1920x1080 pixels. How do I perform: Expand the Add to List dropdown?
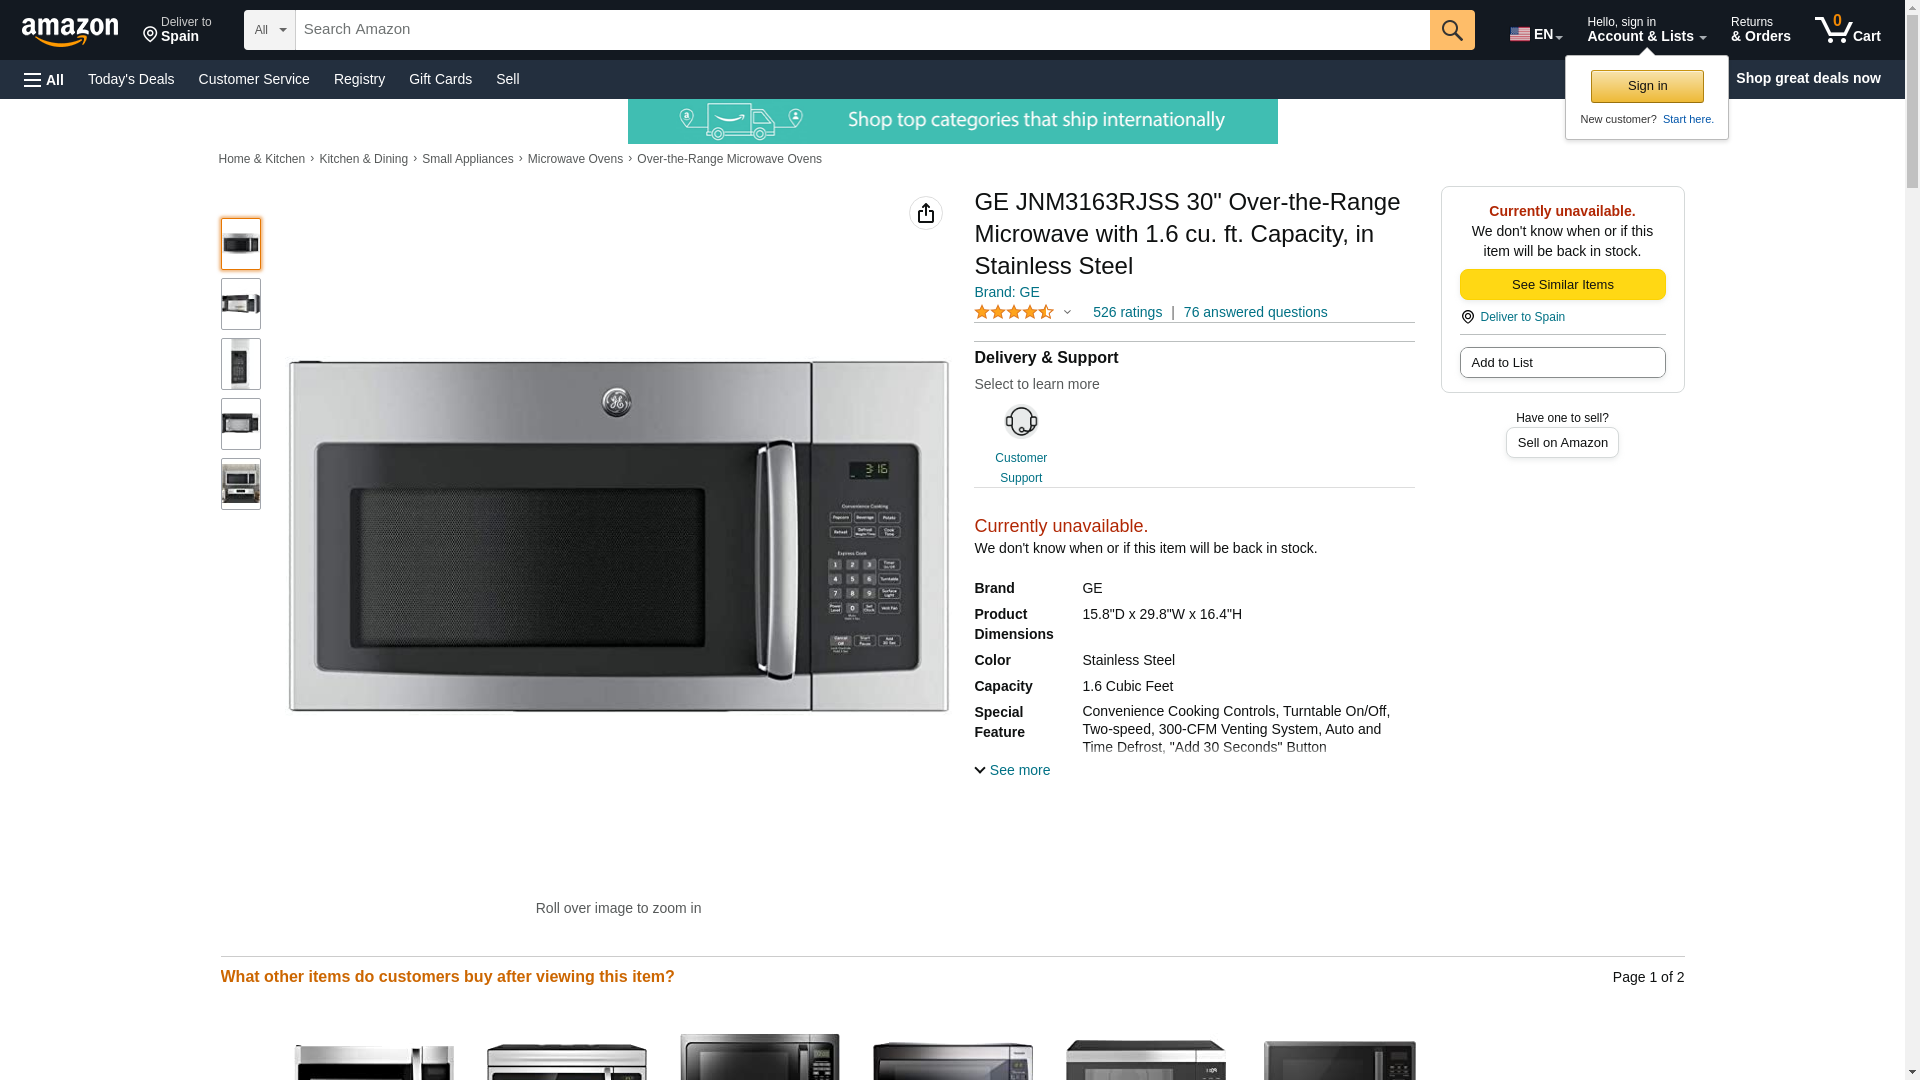click(1562, 362)
